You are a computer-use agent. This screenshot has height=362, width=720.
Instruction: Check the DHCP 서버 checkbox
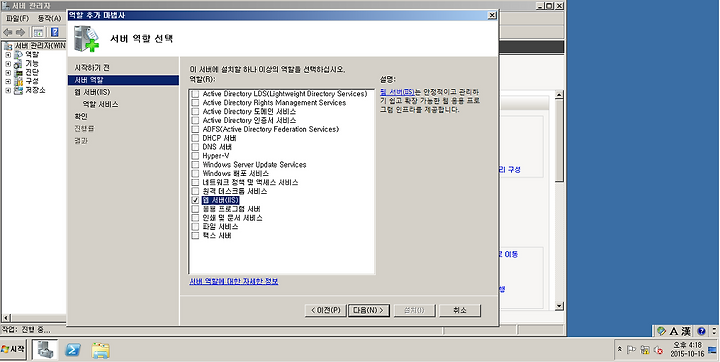(195, 138)
